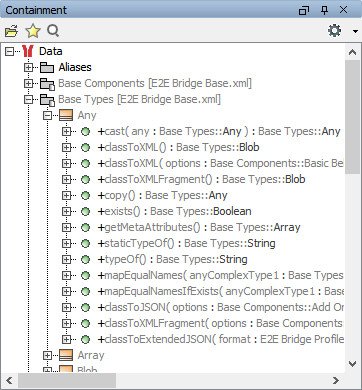Toggle floating panel restore button
The height and width of the screenshot is (390, 362).
(x=304, y=10)
